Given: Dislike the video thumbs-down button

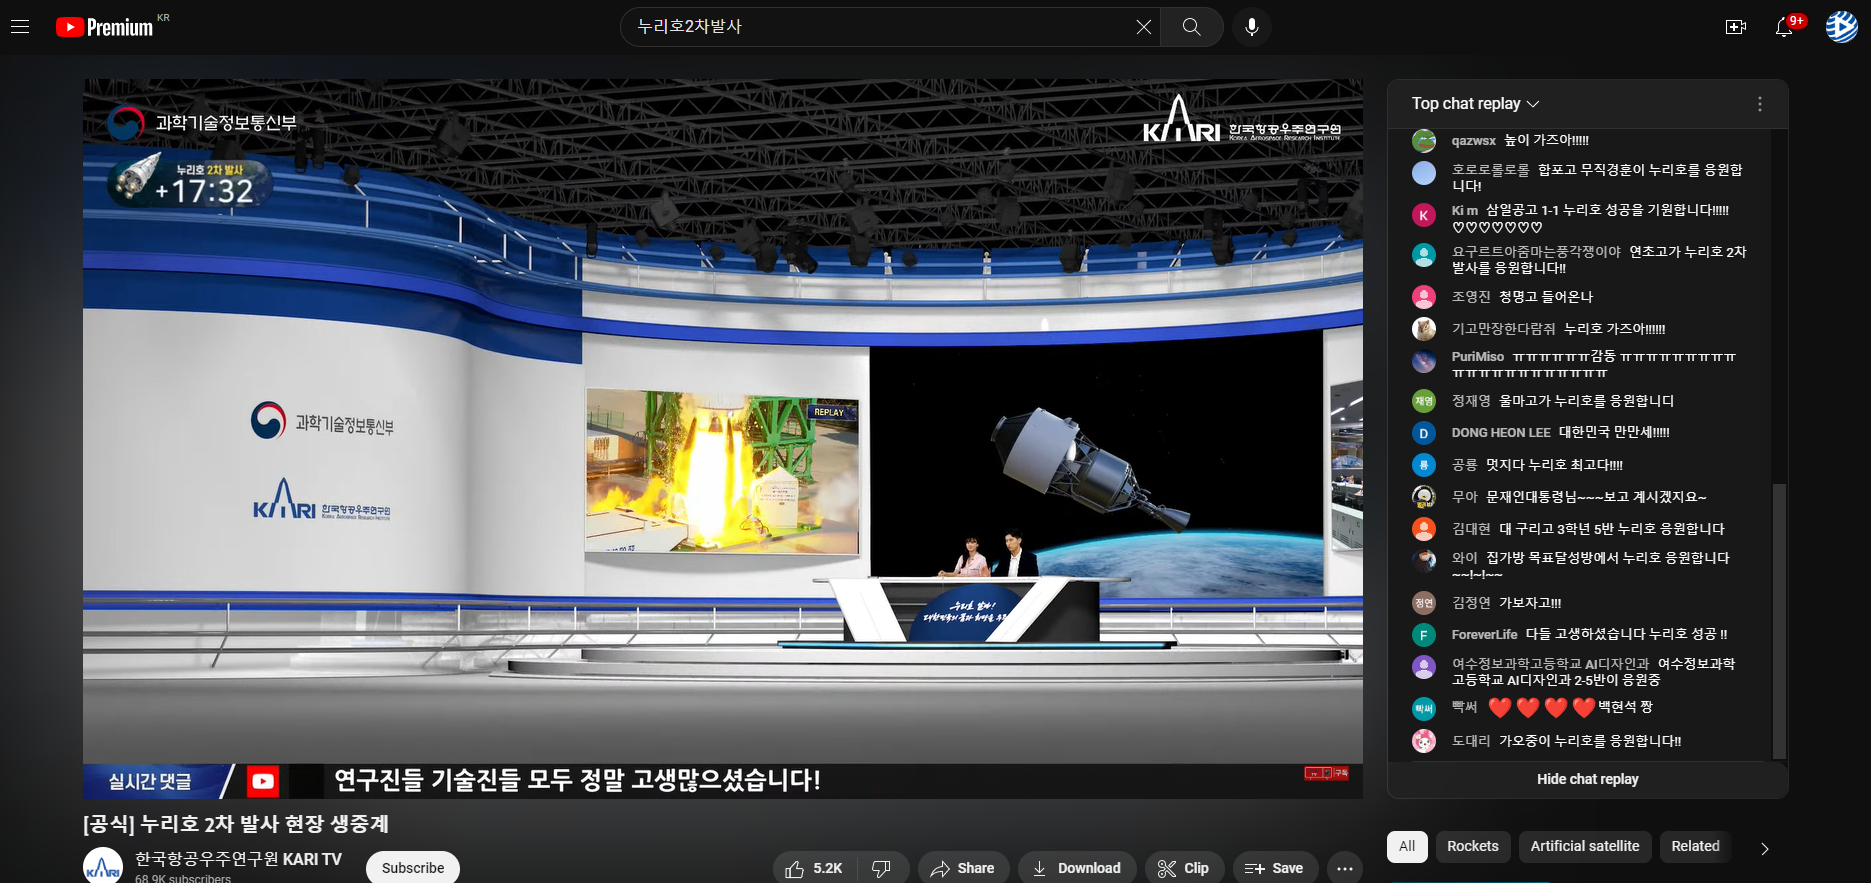Looking at the screenshot, I should click(882, 868).
